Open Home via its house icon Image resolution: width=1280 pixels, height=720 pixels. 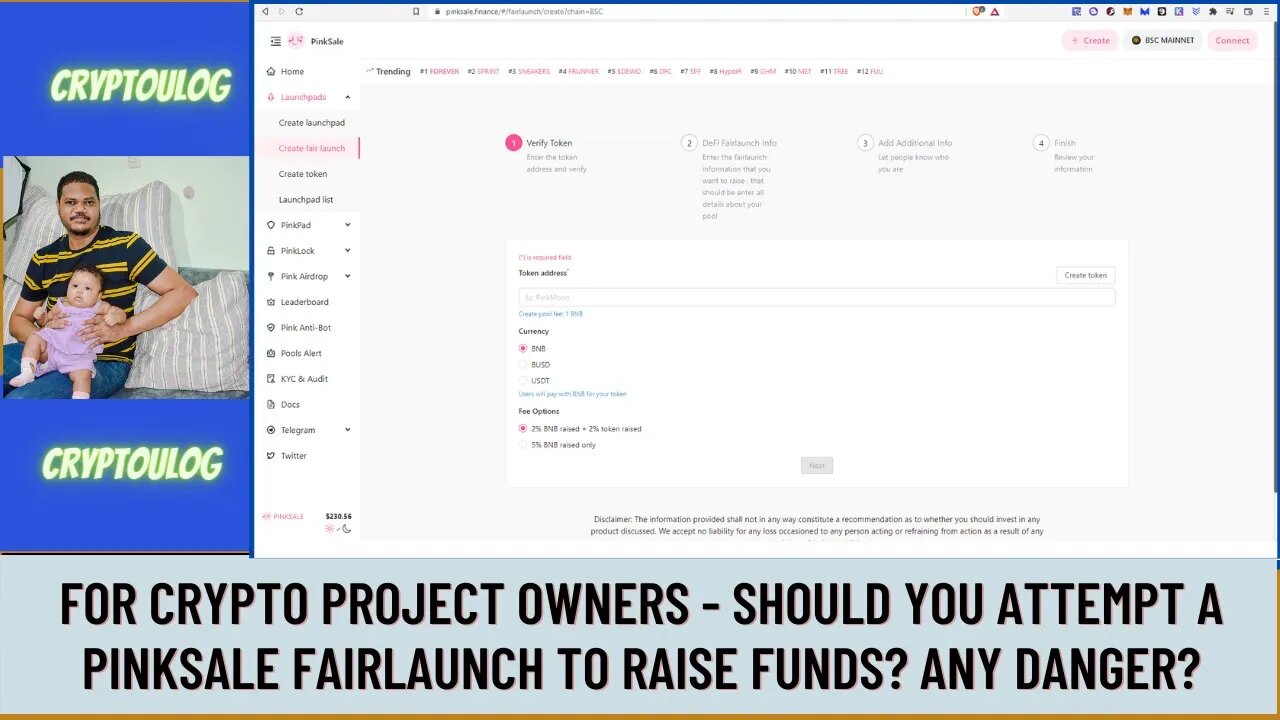click(x=271, y=71)
